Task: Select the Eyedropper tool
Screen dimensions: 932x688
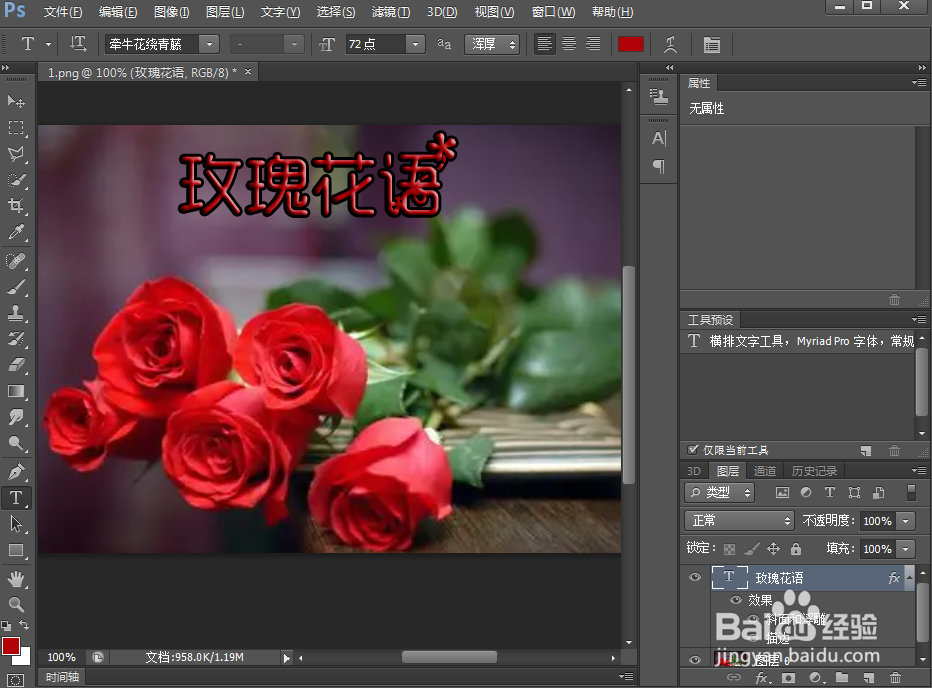Action: (16, 232)
